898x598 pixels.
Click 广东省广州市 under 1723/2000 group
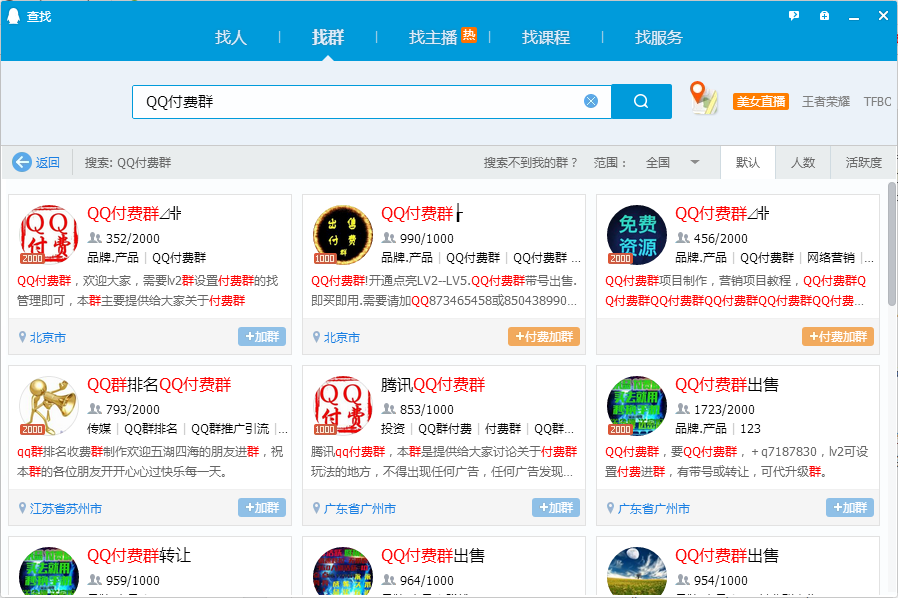[x=653, y=508]
